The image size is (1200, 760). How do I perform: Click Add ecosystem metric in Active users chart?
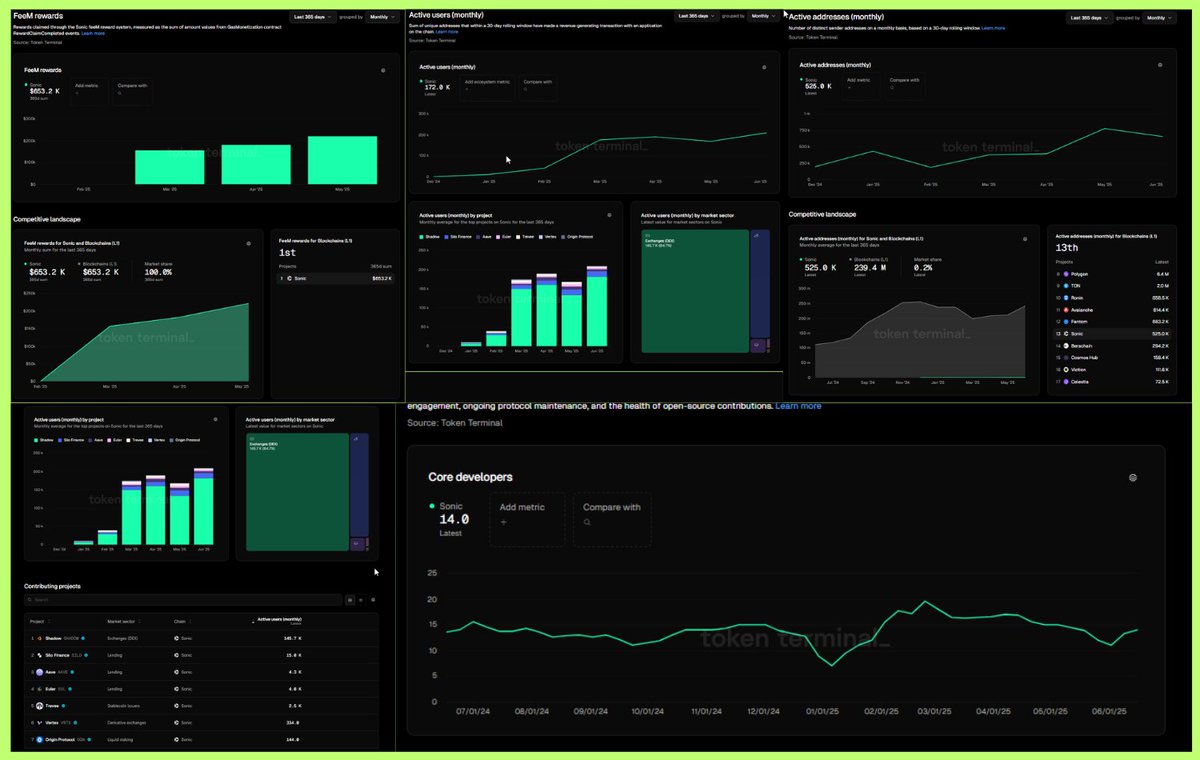click(487, 86)
